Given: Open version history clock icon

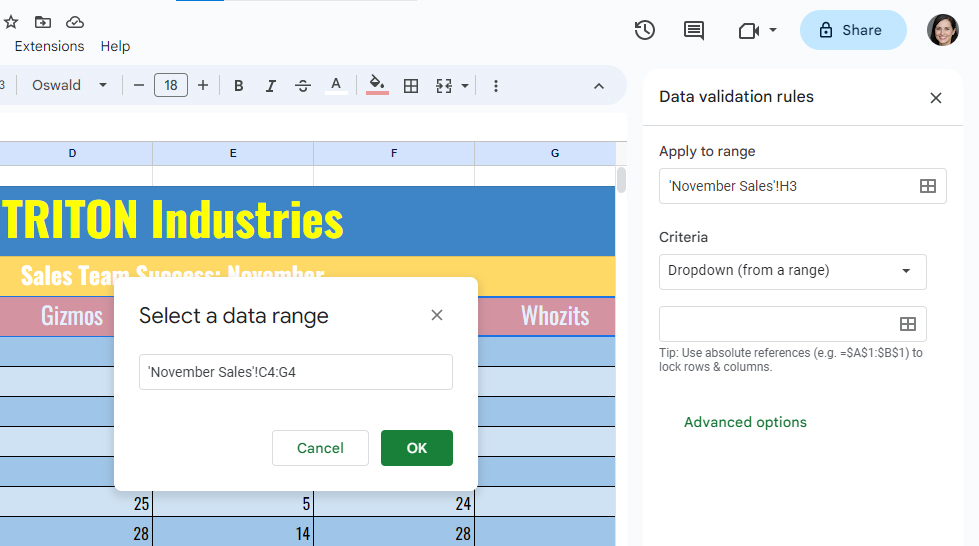Looking at the screenshot, I should [644, 30].
